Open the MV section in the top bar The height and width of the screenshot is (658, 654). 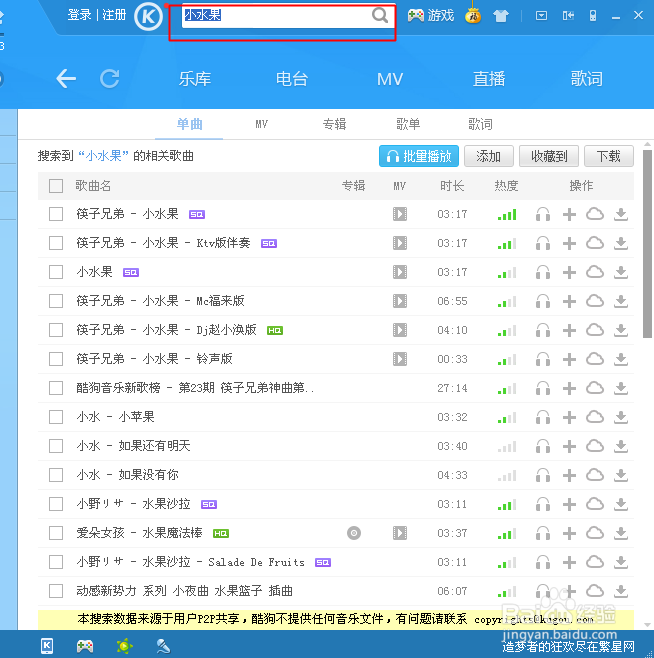390,79
